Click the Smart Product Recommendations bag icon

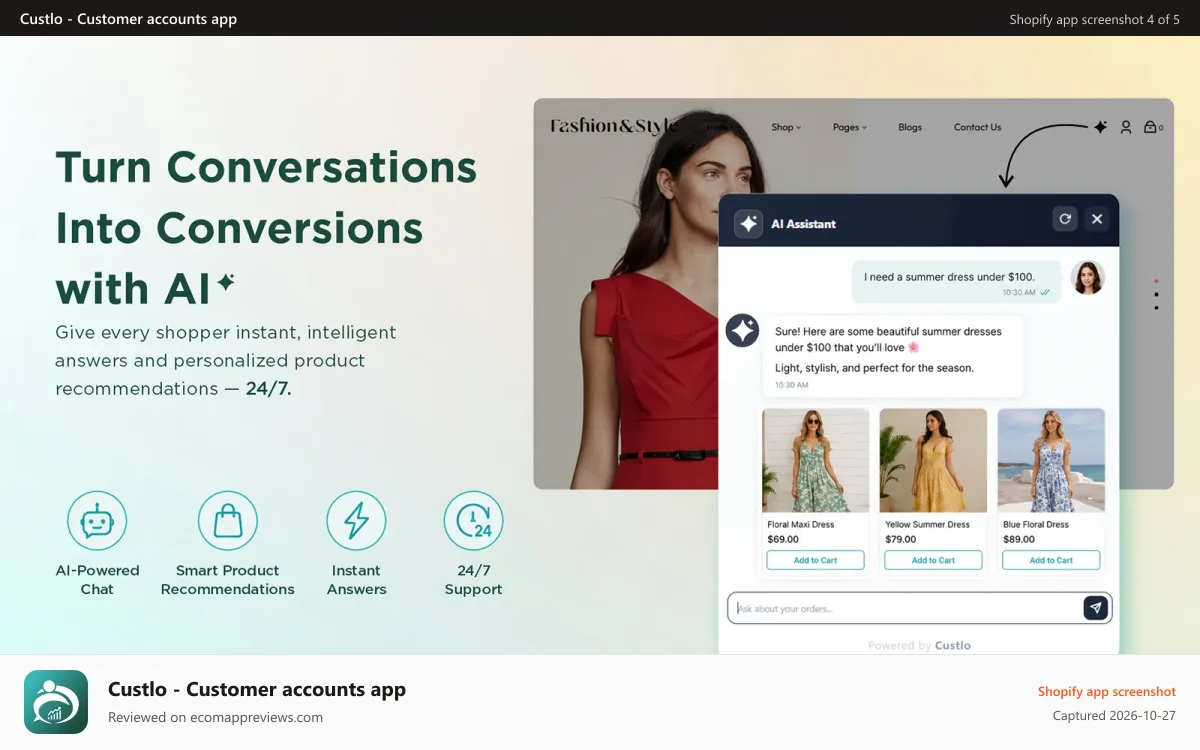click(228, 521)
